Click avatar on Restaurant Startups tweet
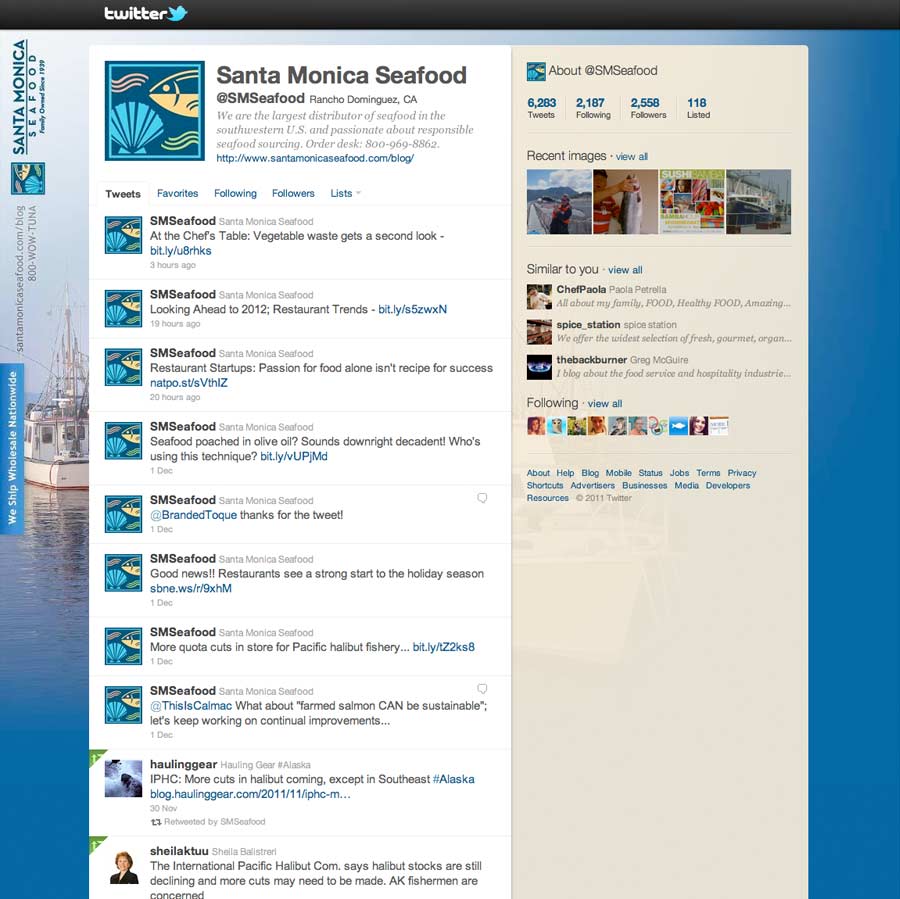Screen dimensions: 900x899 tap(123, 367)
